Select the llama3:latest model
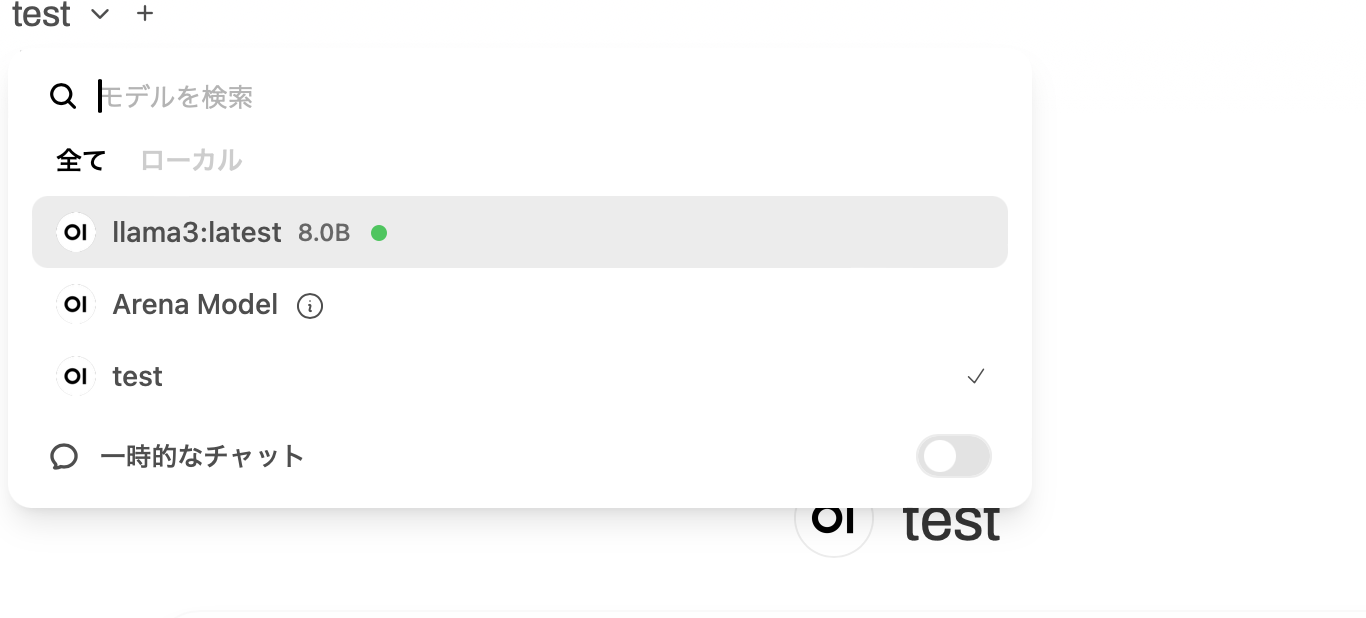This screenshot has height=618, width=1366. 197,233
